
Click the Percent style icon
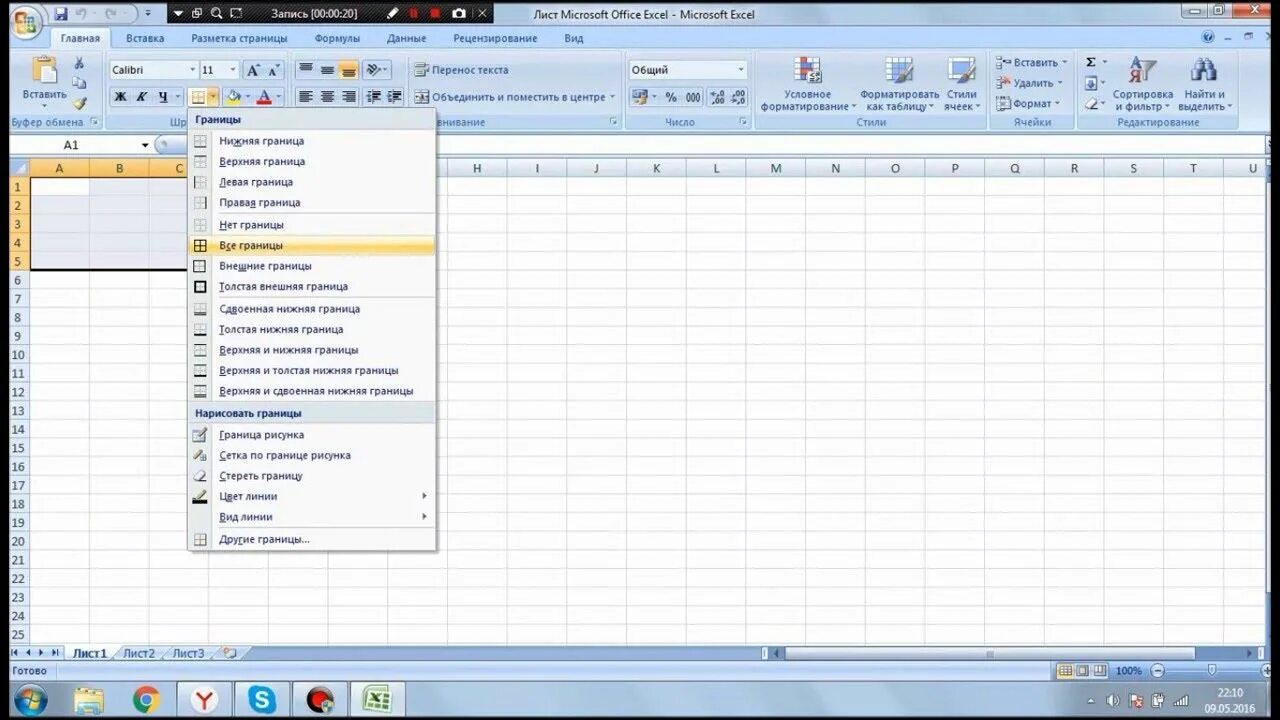tap(671, 97)
